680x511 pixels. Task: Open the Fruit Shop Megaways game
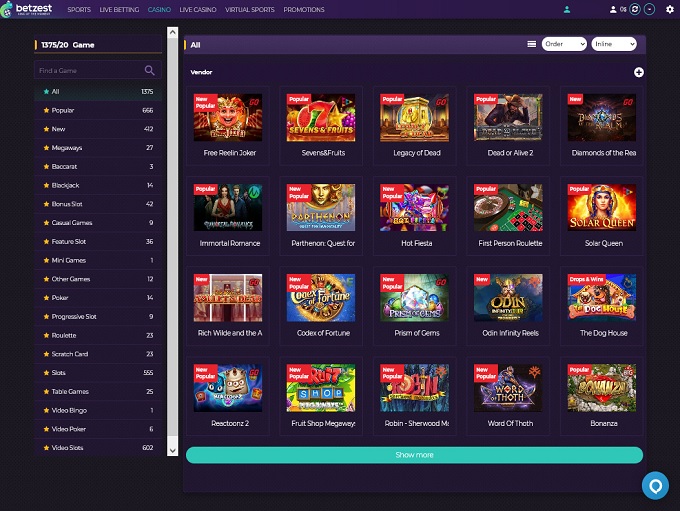(321, 396)
